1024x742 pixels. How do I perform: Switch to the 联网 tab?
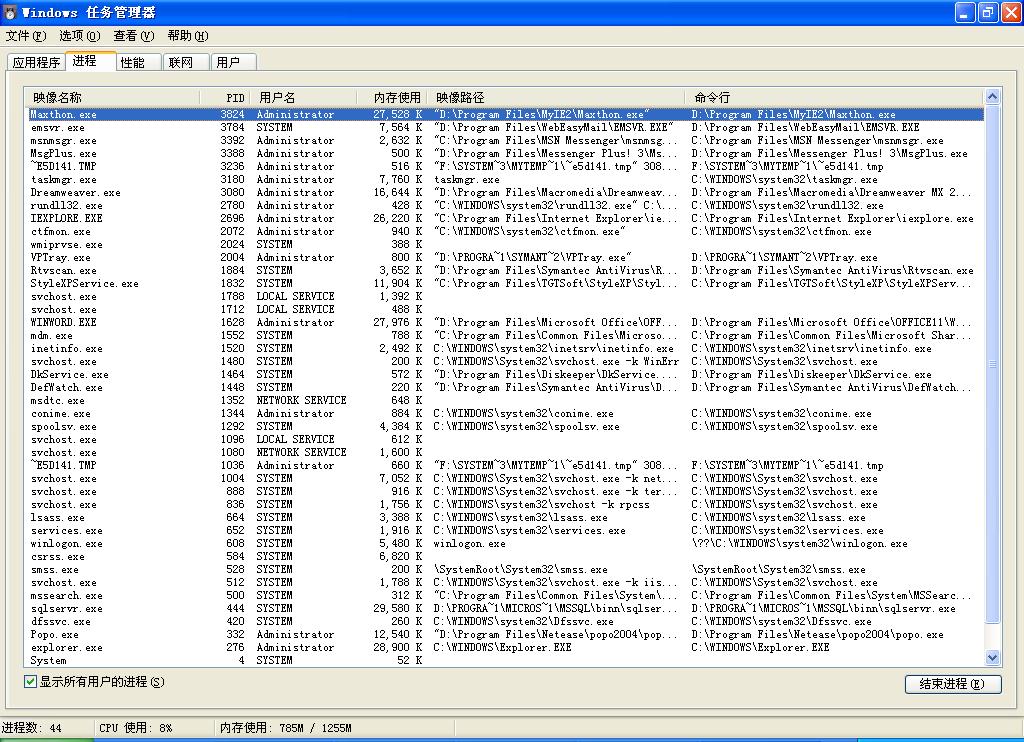[186, 63]
